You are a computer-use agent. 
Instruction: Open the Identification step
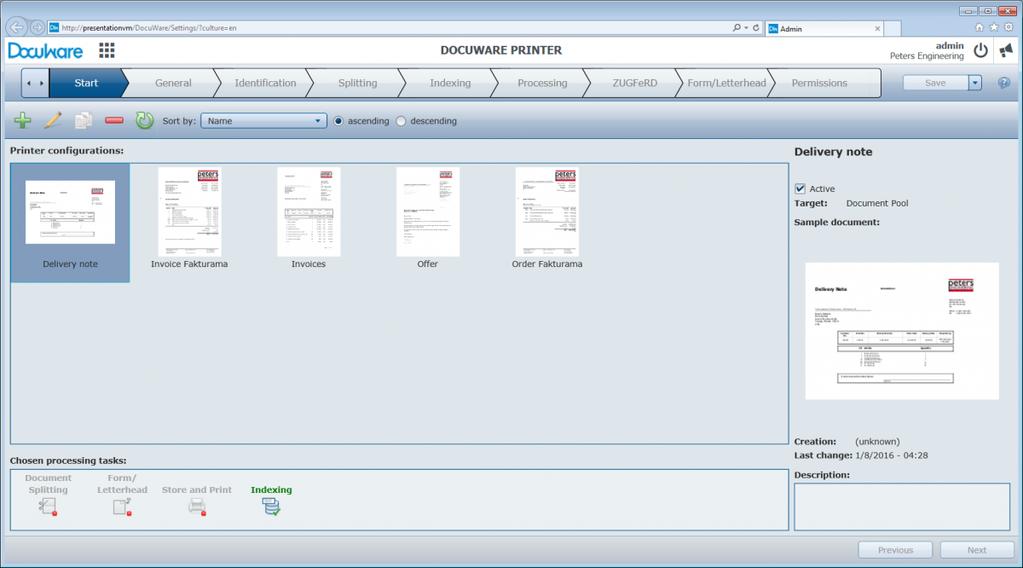pyautogui.click(x=265, y=83)
